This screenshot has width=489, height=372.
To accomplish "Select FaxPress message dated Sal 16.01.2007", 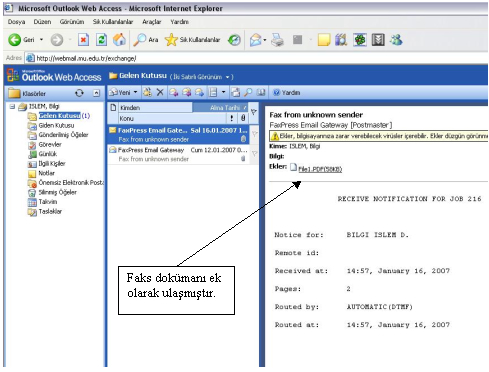I will (x=178, y=135).
